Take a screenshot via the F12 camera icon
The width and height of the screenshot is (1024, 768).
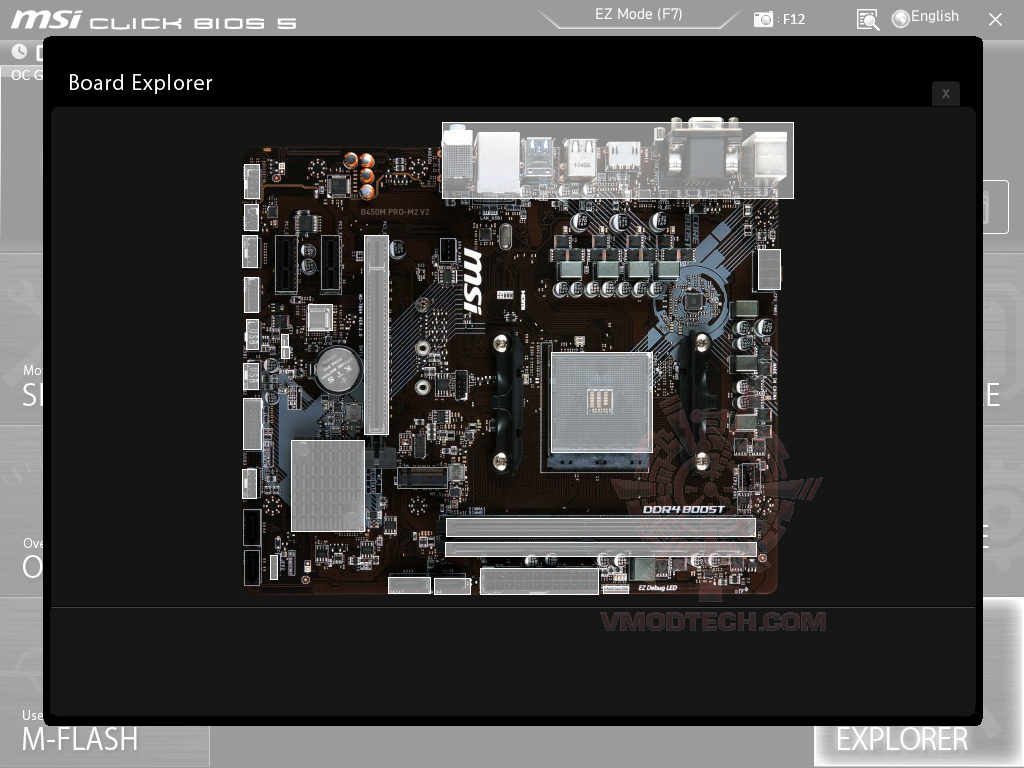tap(762, 18)
